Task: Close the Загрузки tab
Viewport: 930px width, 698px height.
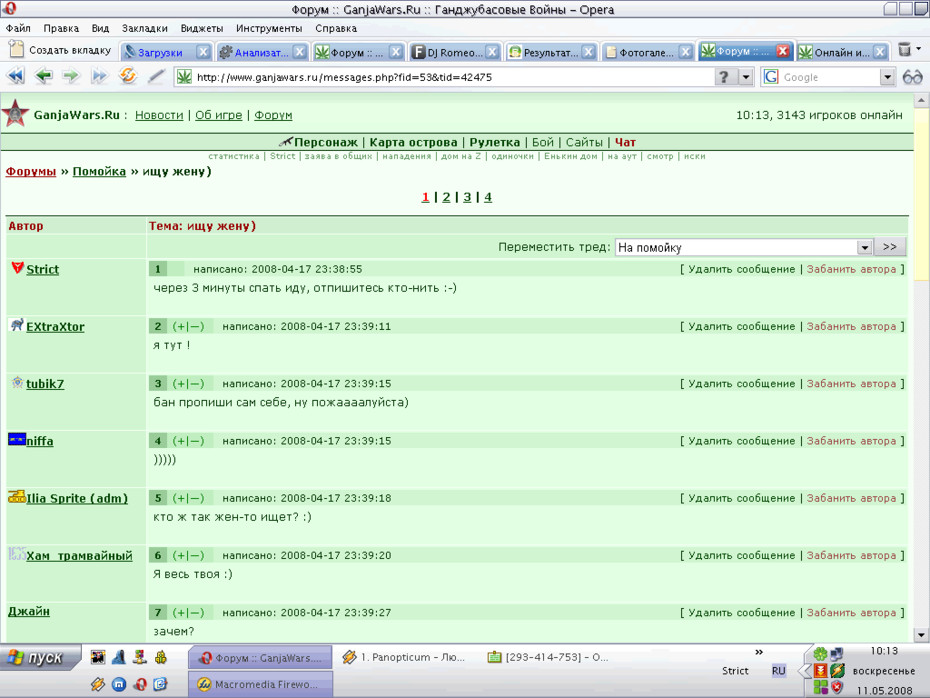Action: [203, 52]
